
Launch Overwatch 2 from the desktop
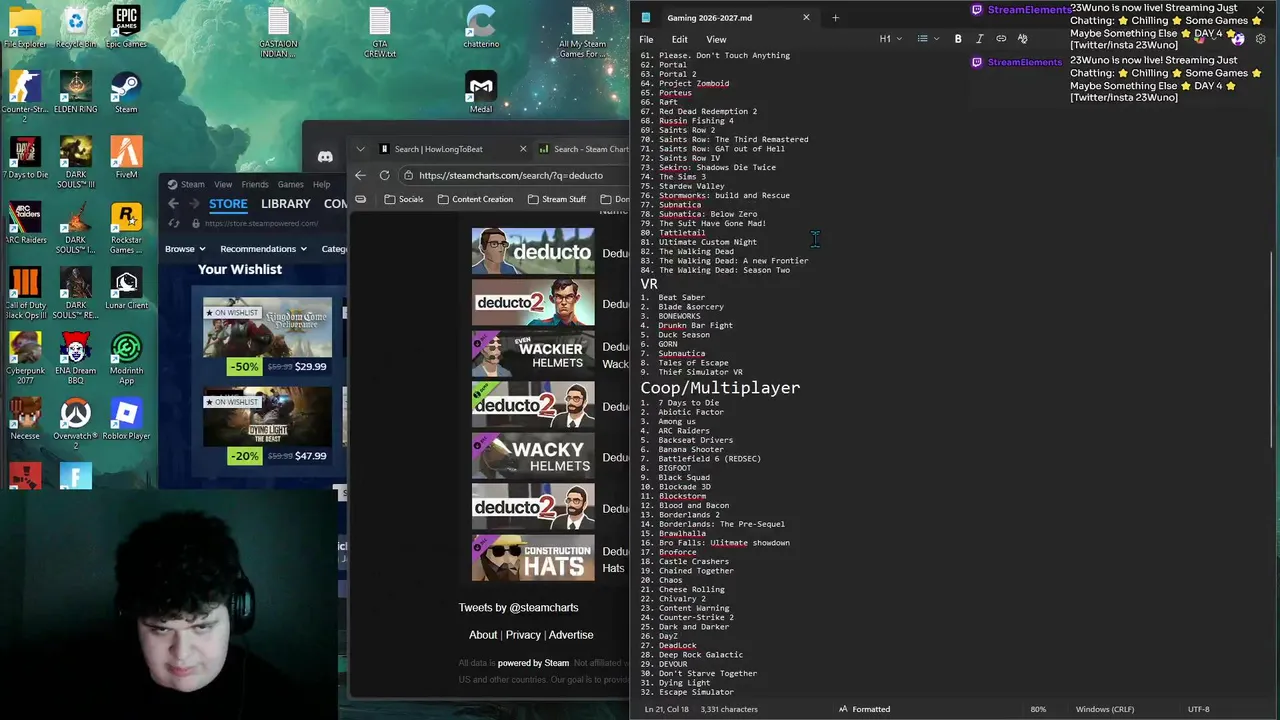pos(76,424)
